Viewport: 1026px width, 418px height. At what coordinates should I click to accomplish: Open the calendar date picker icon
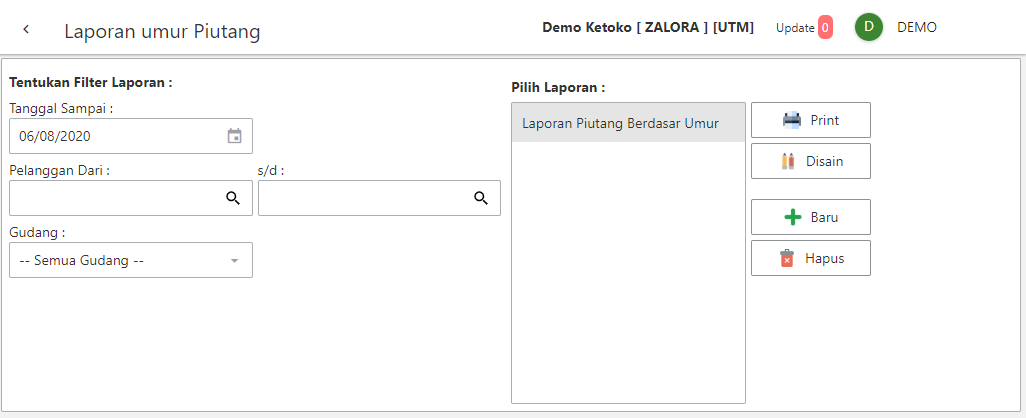pyautogui.click(x=234, y=136)
